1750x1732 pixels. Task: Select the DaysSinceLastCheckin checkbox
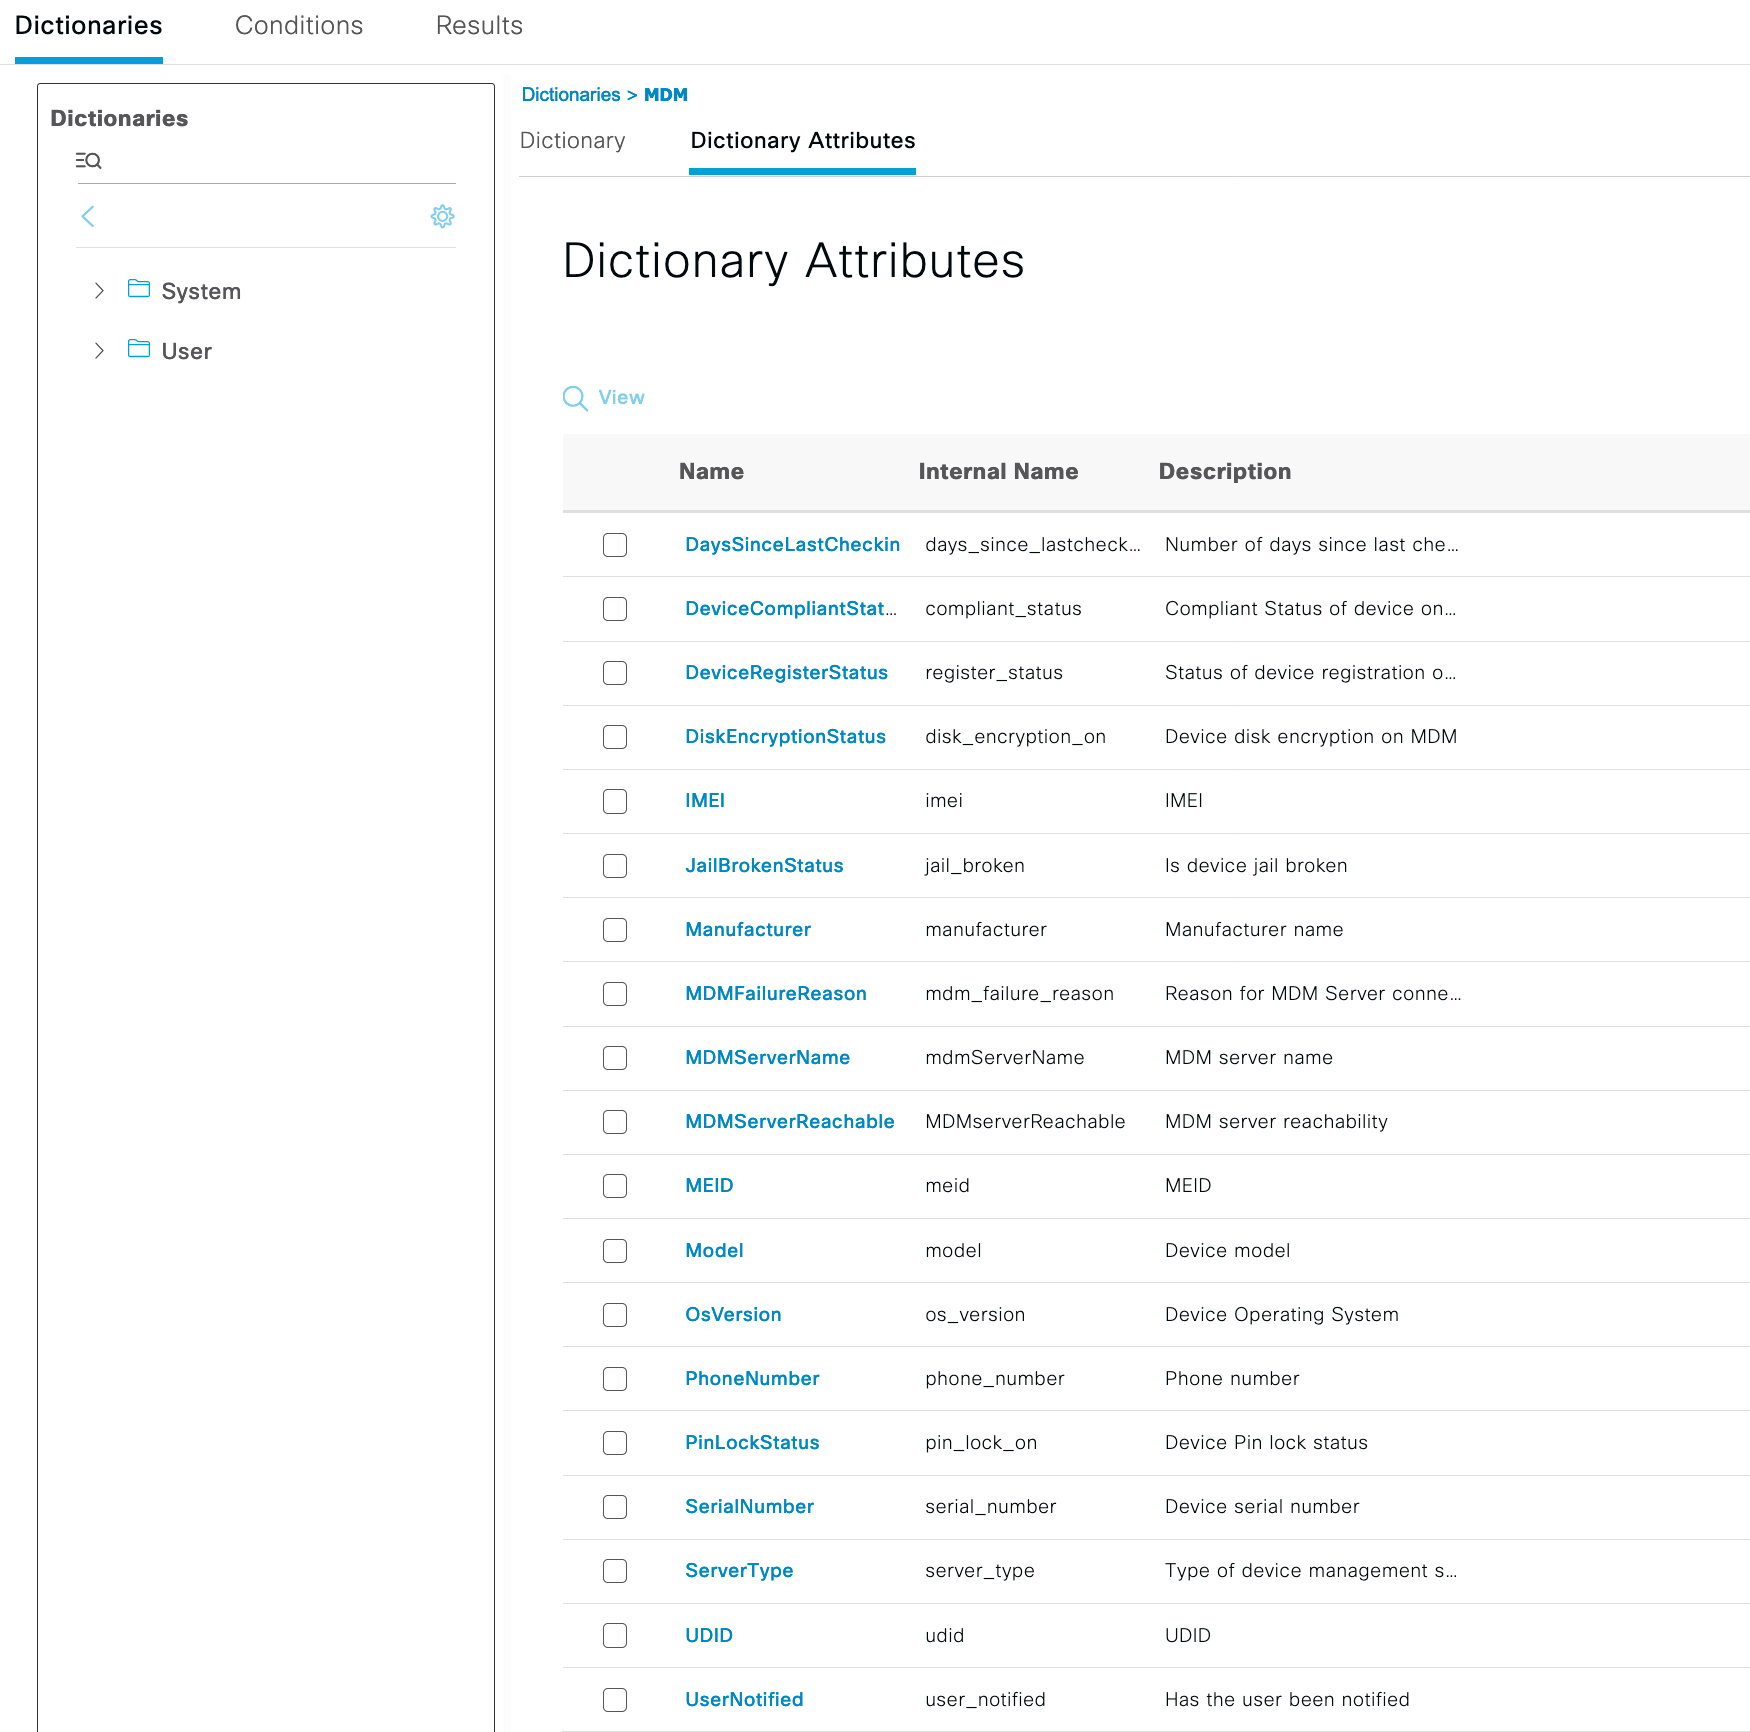point(614,545)
